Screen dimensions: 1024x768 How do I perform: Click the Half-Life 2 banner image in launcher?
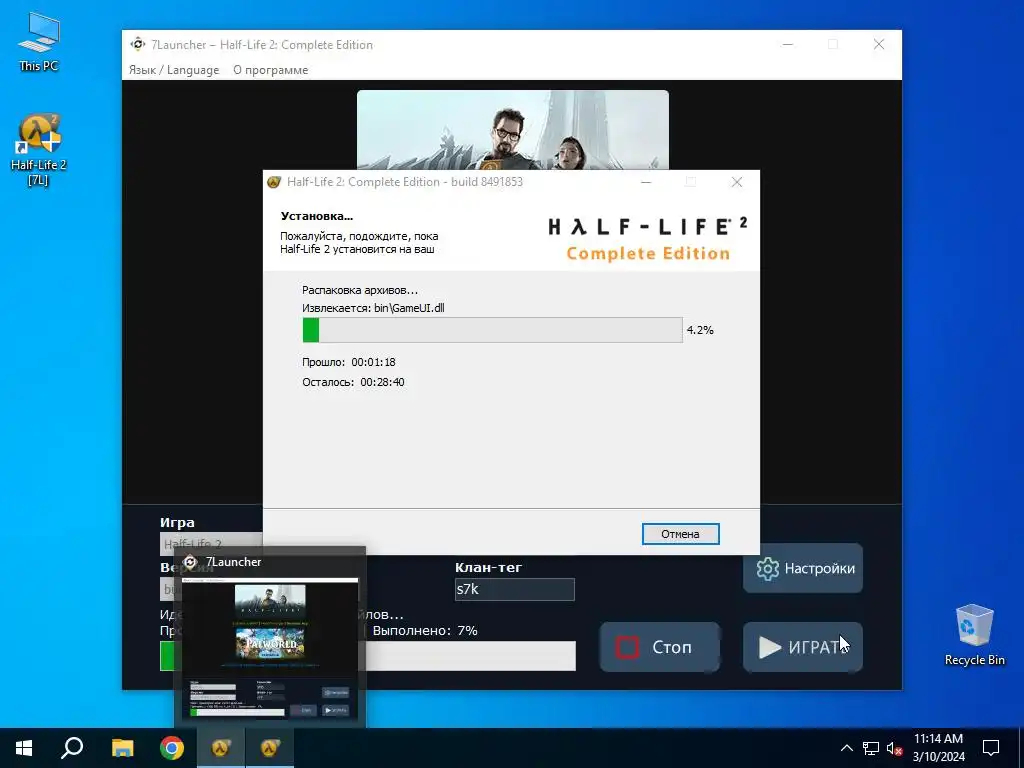click(513, 130)
